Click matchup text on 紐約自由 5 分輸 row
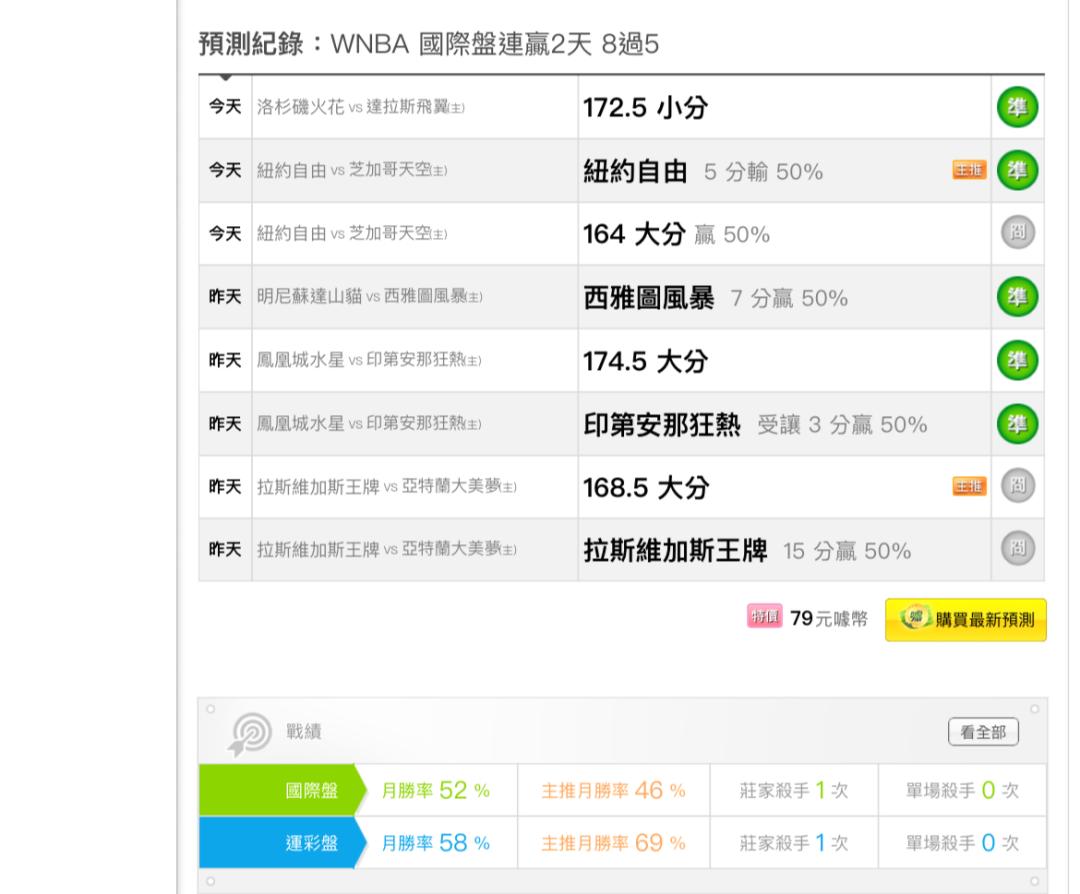 click(x=352, y=170)
